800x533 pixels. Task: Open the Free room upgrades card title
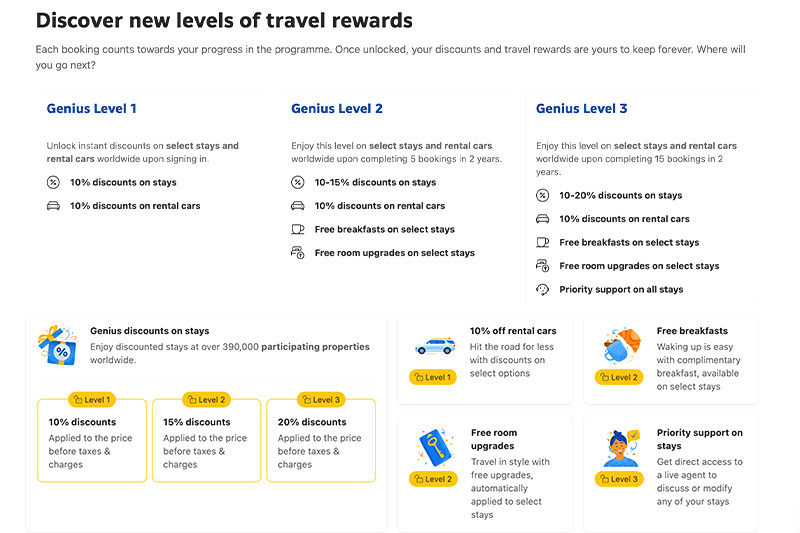tap(494, 440)
